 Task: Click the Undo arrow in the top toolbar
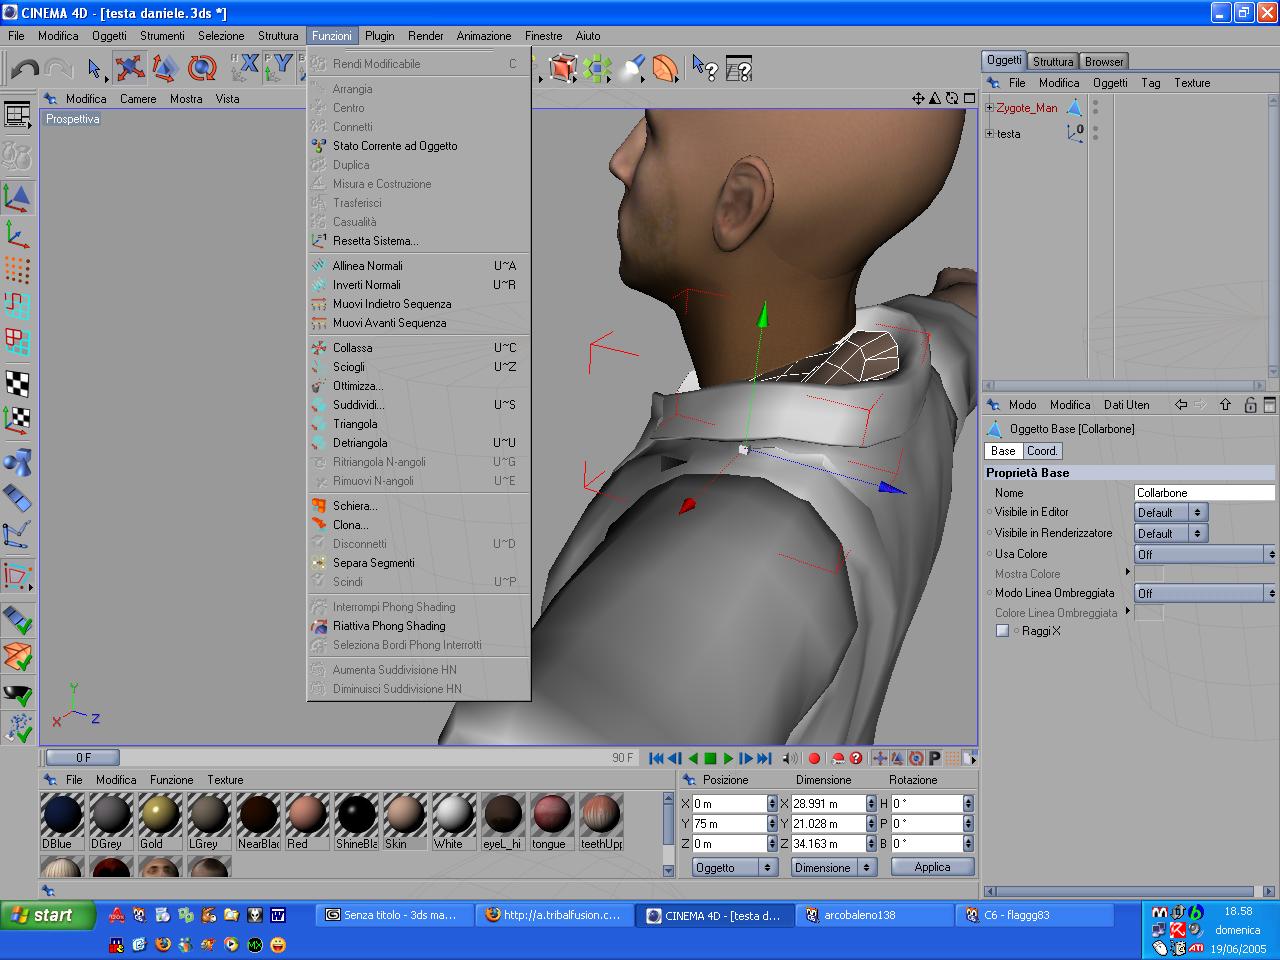(24, 69)
